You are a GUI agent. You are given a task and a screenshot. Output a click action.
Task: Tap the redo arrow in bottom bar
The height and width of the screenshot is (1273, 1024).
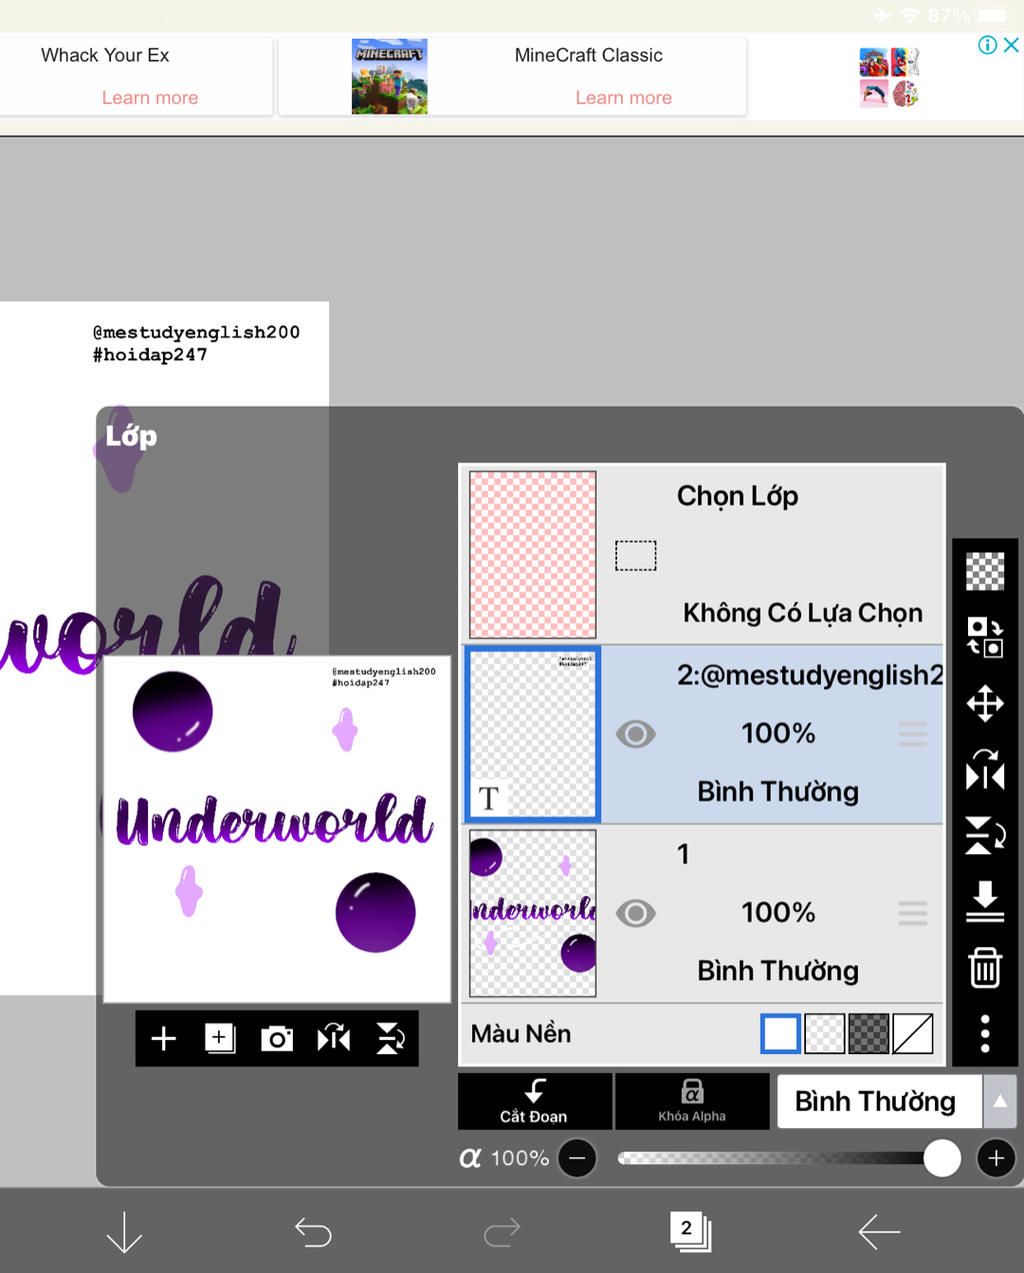click(502, 1232)
